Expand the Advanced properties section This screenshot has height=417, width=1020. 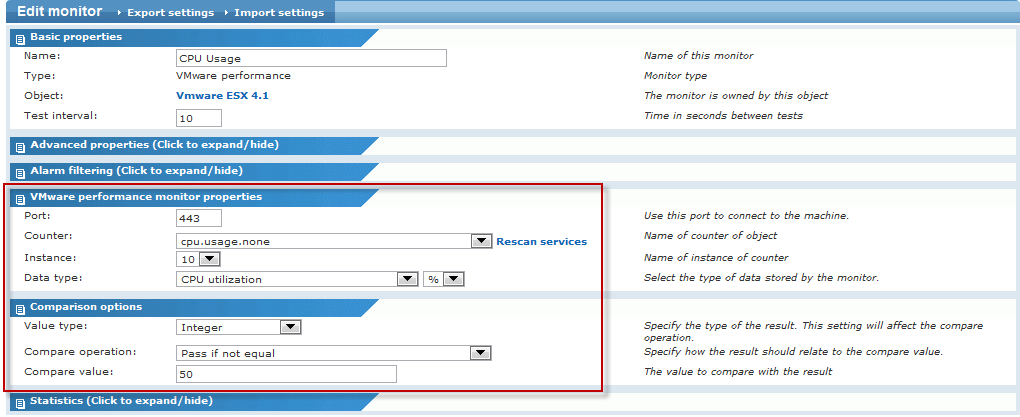[x=154, y=145]
